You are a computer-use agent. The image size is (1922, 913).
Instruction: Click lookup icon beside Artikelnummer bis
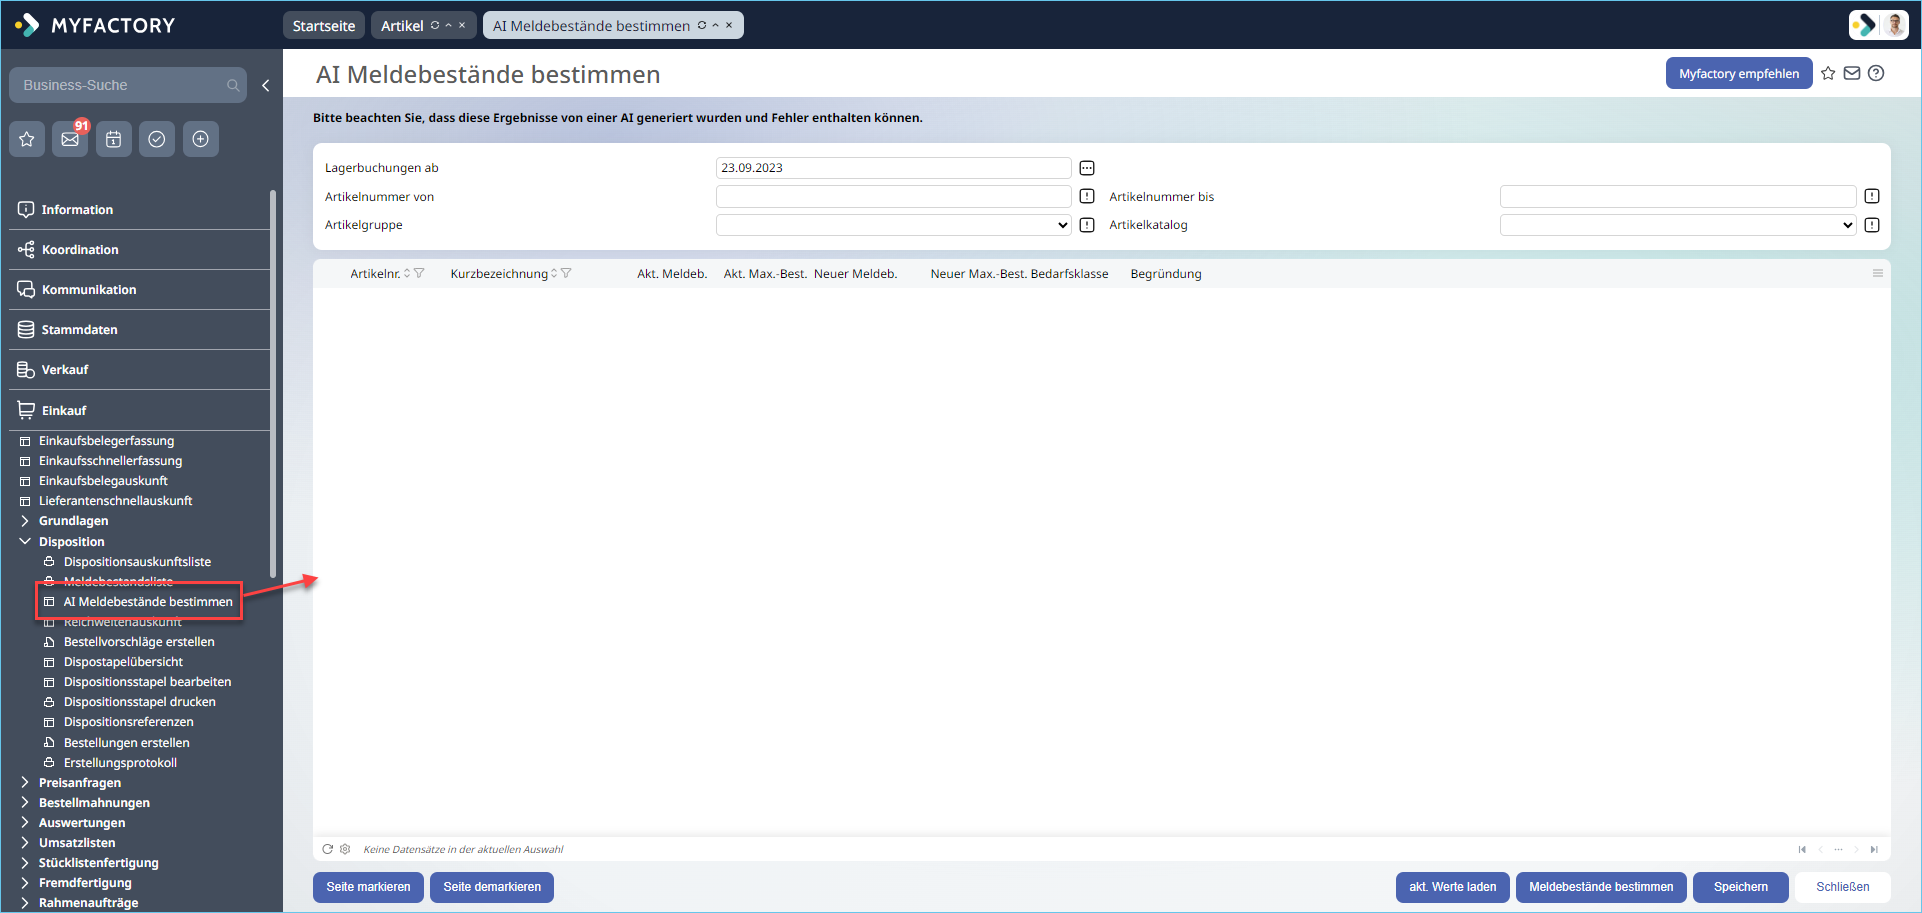coord(1872,196)
